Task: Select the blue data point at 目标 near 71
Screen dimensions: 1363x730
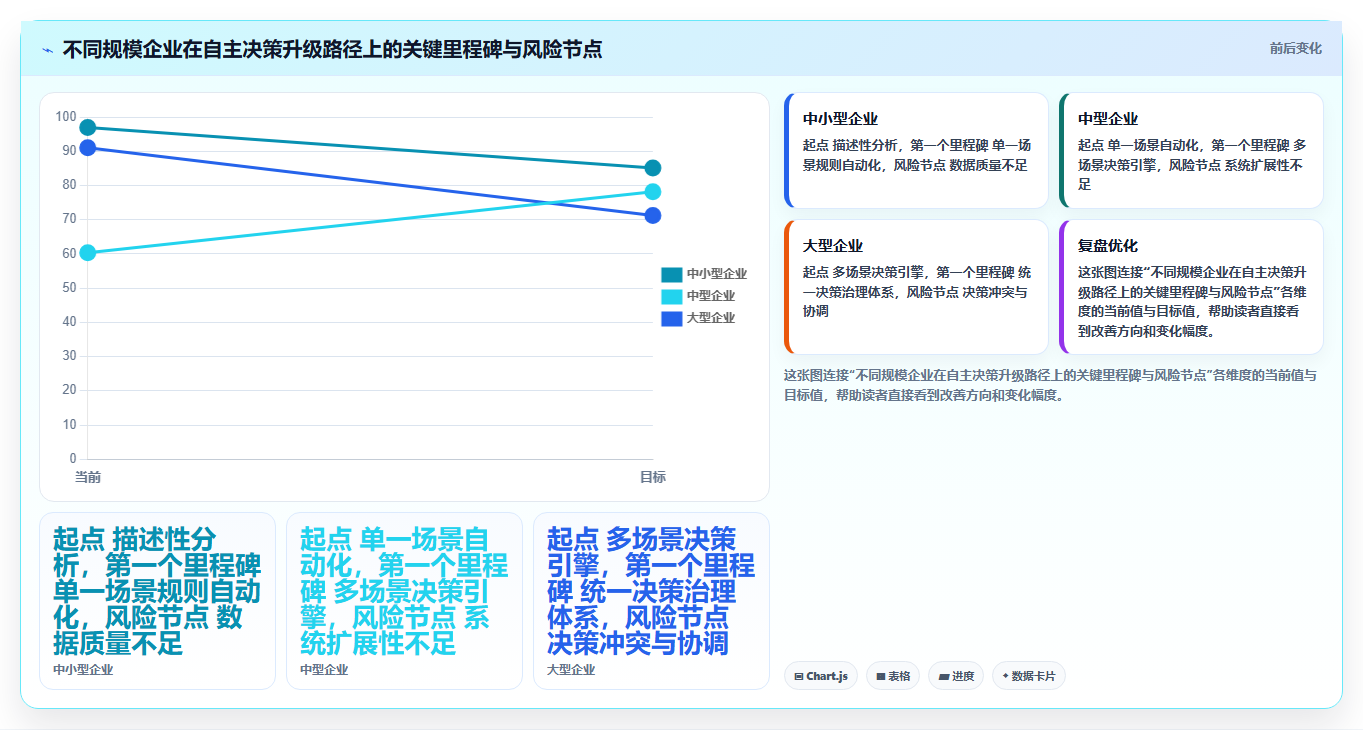Action: tap(653, 216)
